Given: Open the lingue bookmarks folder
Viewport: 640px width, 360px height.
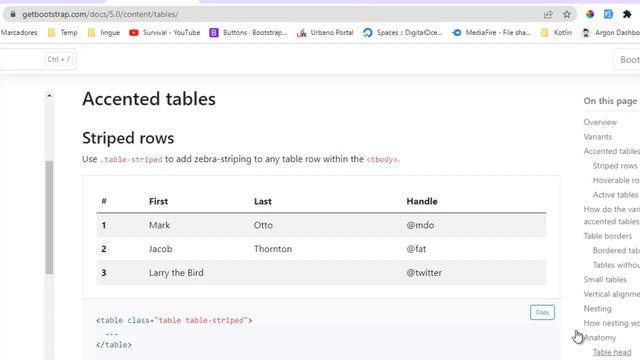Looking at the screenshot, I should 104,33.
